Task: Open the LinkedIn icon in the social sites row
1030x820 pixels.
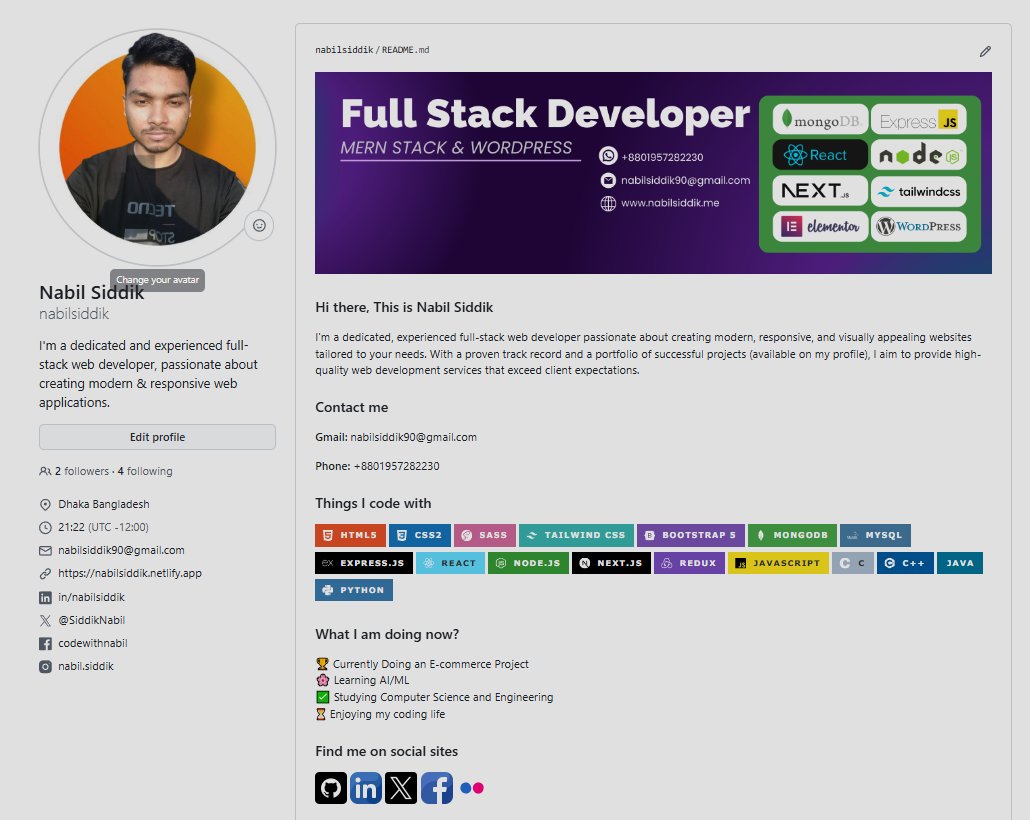Action: point(366,788)
